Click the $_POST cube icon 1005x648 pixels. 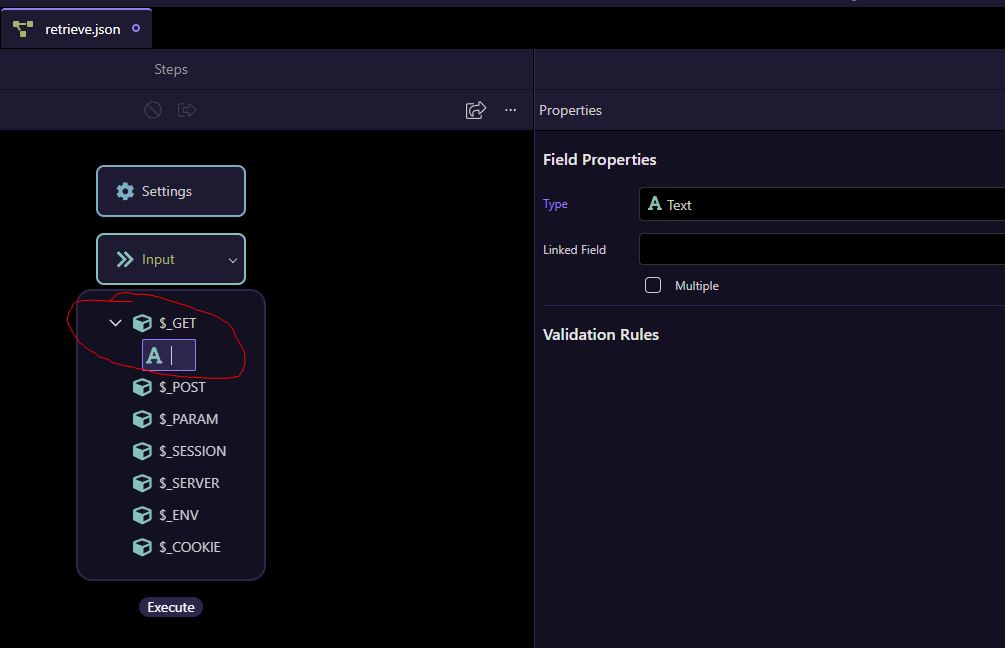(142, 387)
